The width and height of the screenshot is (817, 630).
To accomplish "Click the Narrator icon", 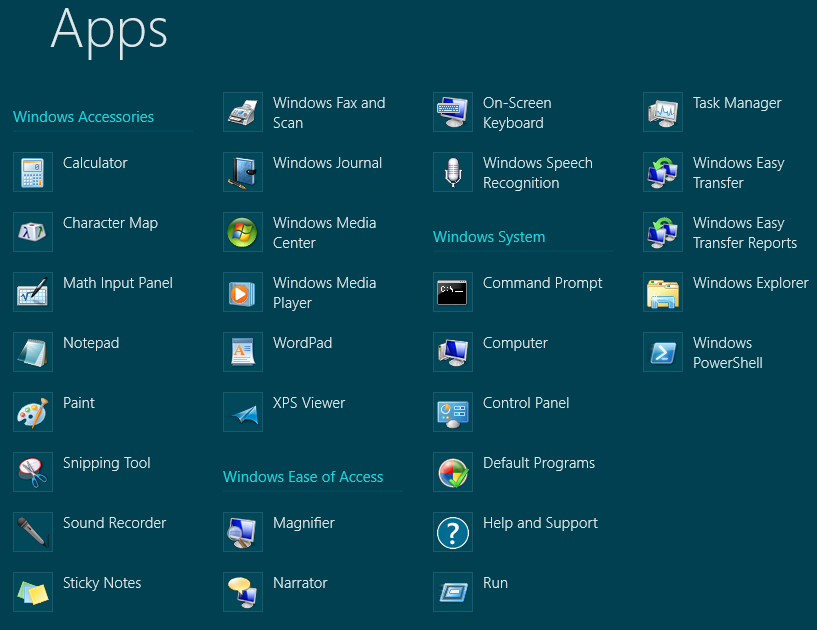I will click(x=243, y=591).
